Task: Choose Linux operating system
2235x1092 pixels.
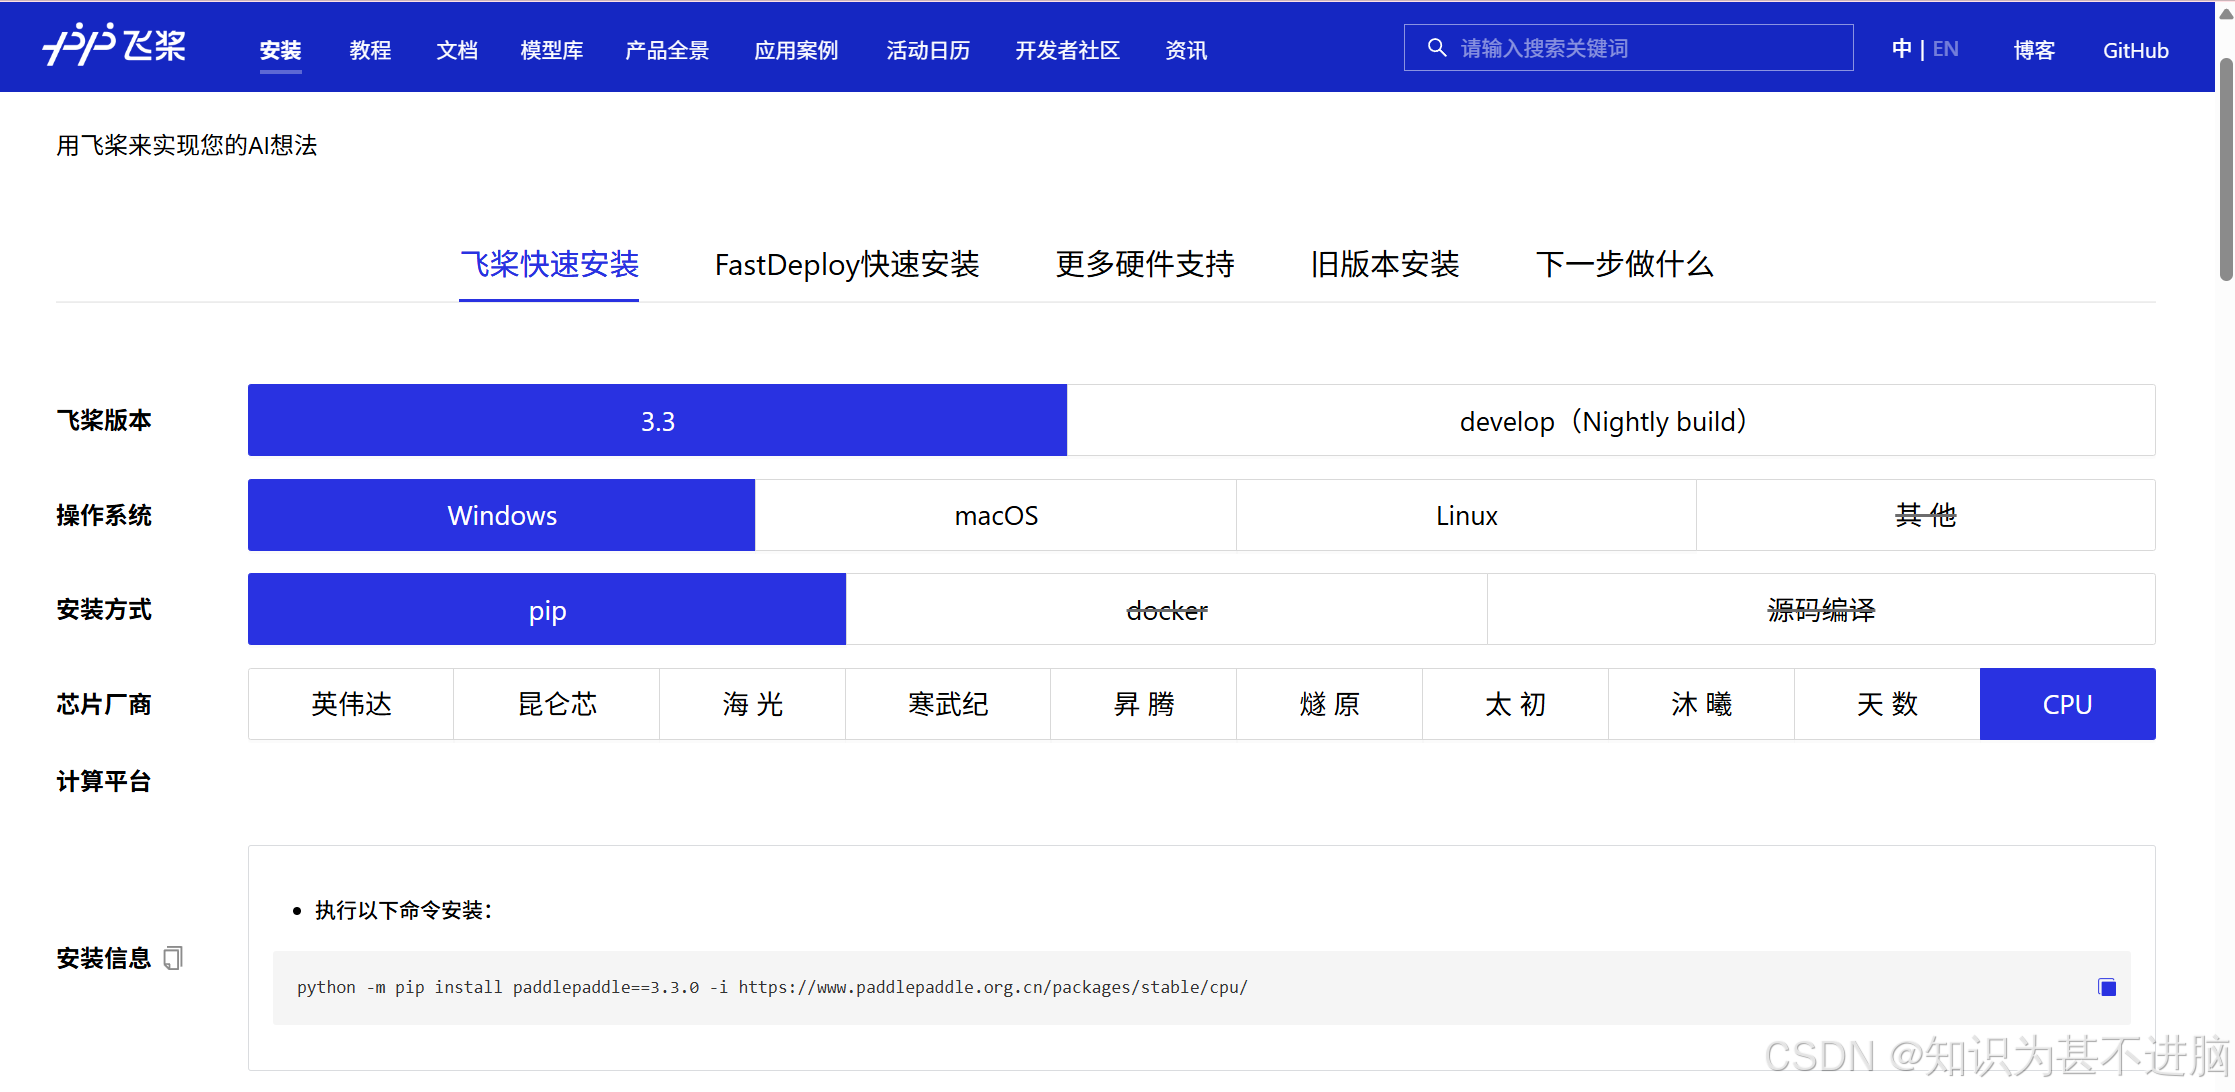Action: (x=1467, y=515)
